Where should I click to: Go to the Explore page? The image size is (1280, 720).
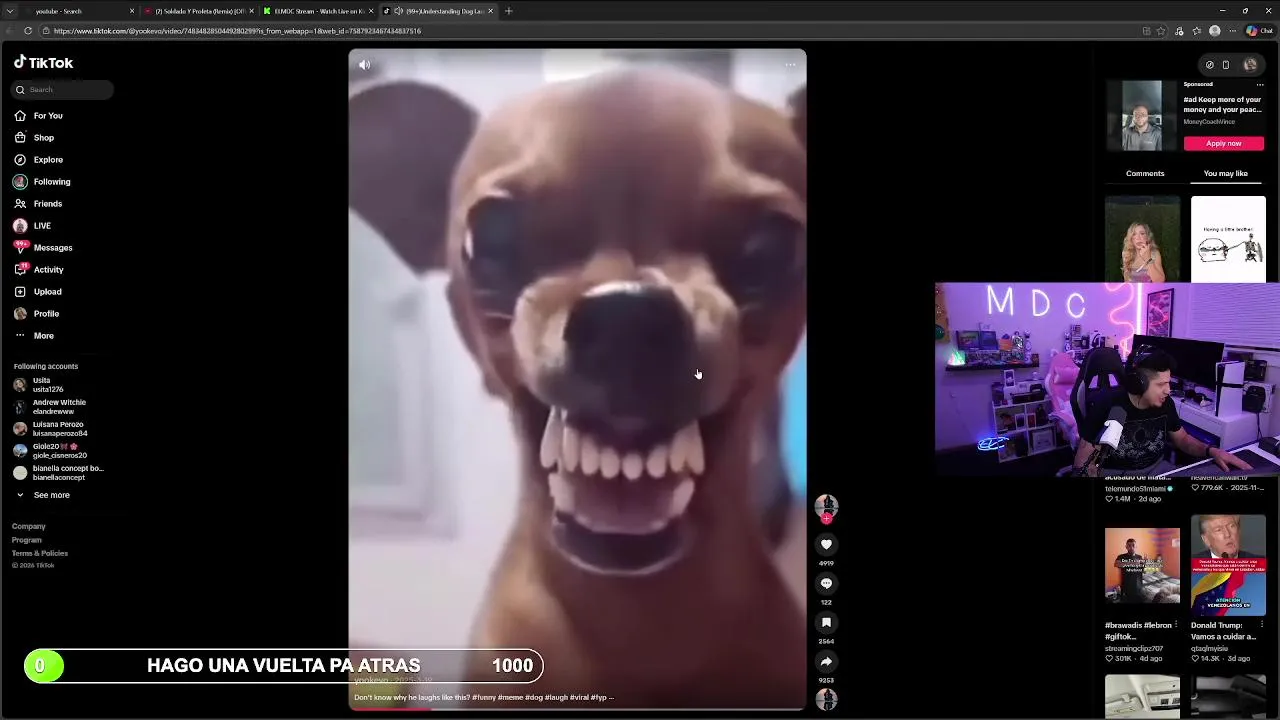coord(38,160)
